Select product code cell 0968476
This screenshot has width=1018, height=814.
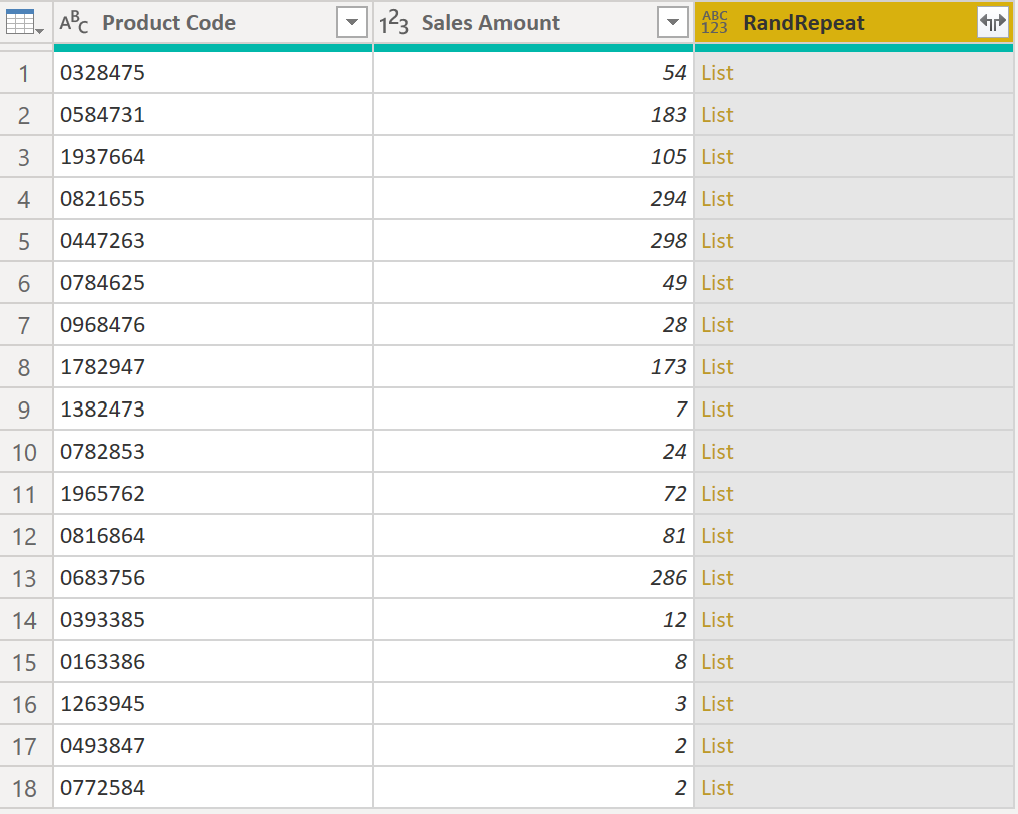click(213, 325)
